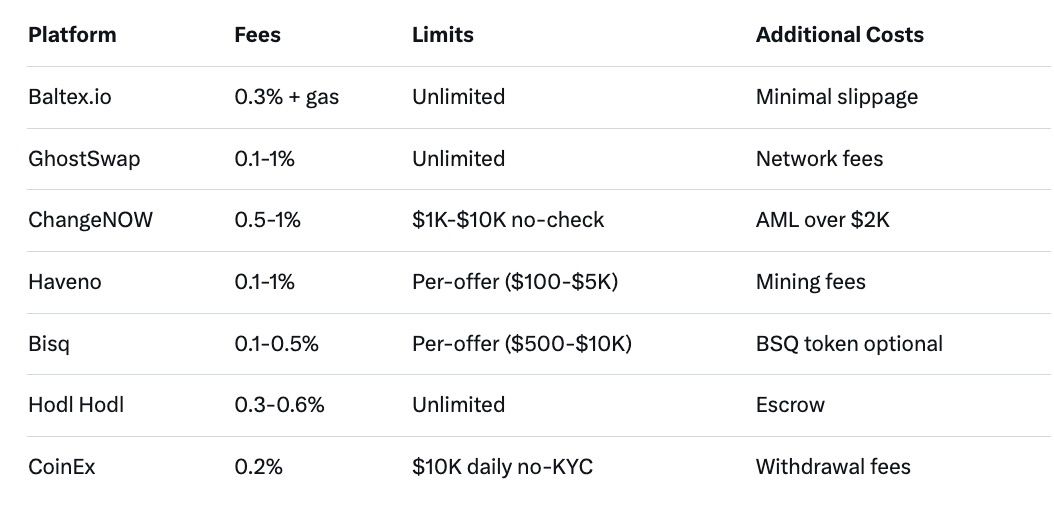This screenshot has width=1054, height=530.
Task: Click the AML over $2K cell
Action: [822, 220]
